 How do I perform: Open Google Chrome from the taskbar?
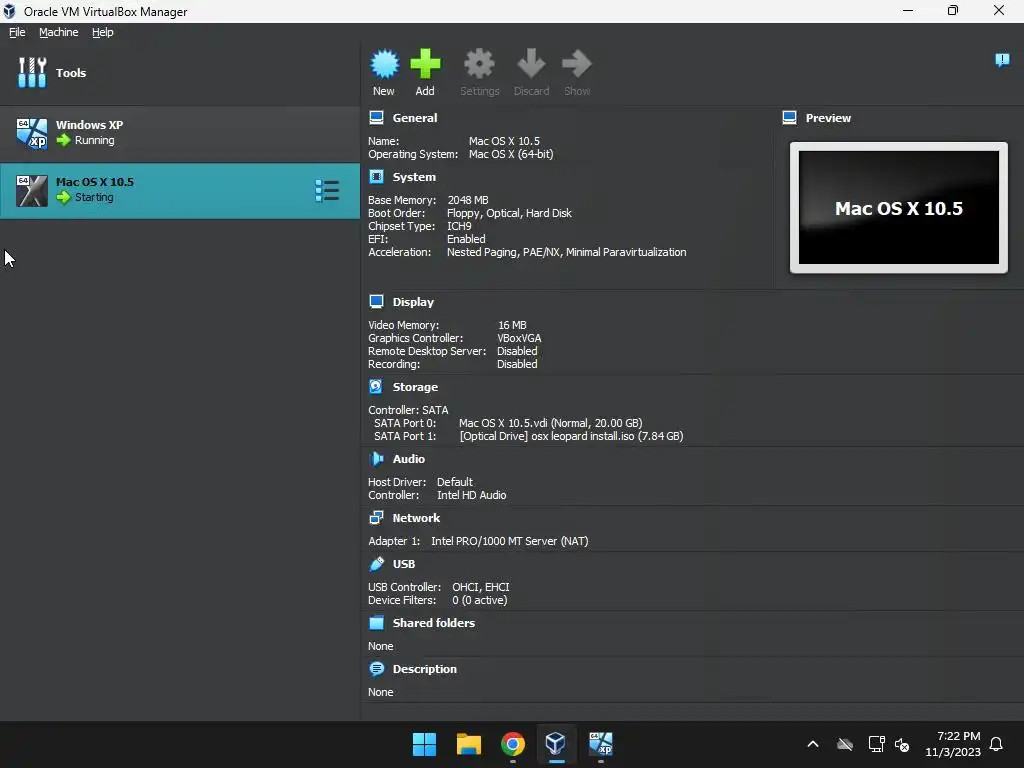click(513, 744)
